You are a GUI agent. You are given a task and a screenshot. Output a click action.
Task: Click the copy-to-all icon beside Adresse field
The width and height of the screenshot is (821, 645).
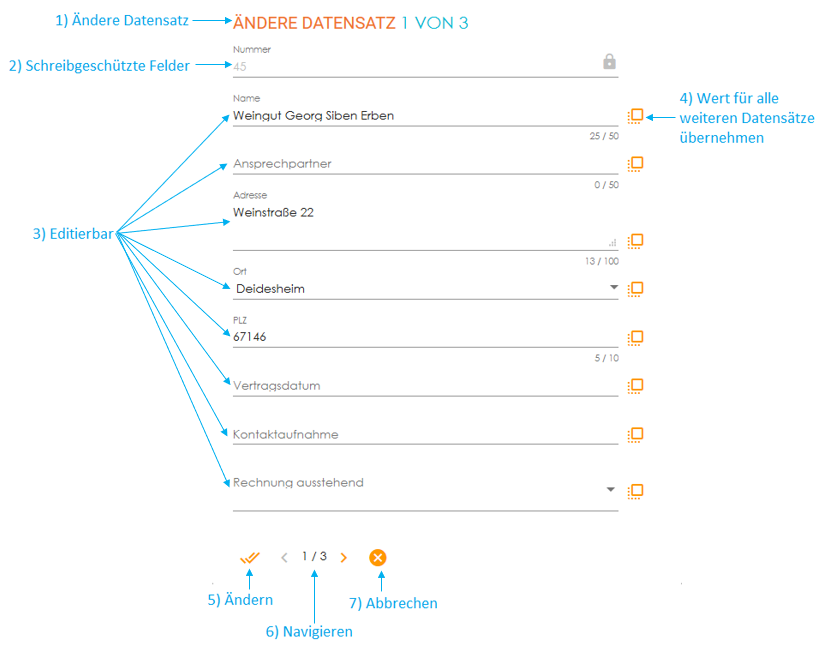click(635, 241)
